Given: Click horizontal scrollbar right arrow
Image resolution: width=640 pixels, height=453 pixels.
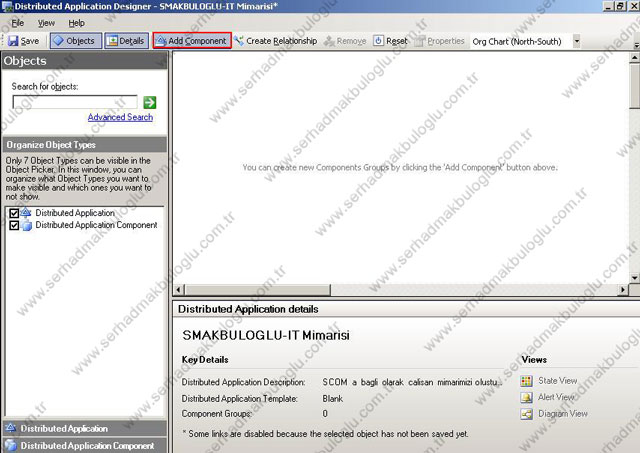Looking at the screenshot, I should click(x=623, y=290).
